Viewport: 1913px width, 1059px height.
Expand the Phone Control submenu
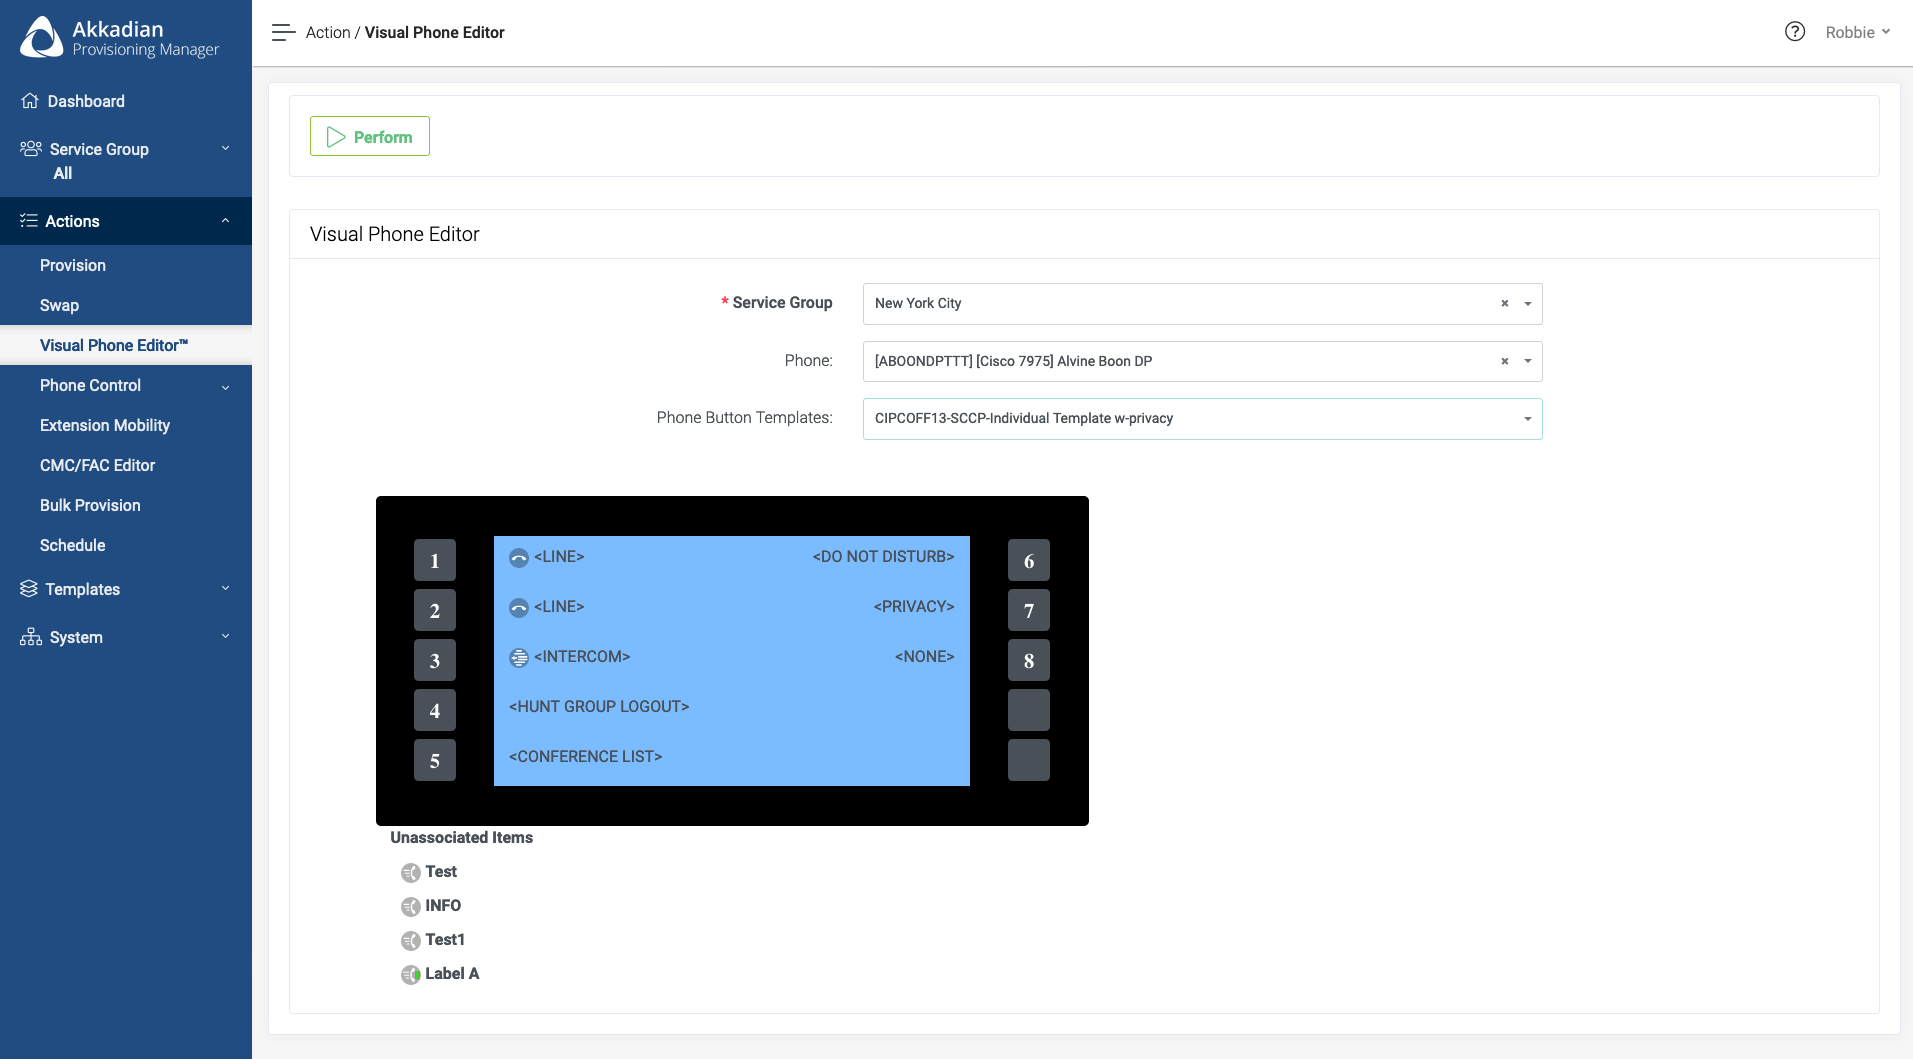click(126, 385)
